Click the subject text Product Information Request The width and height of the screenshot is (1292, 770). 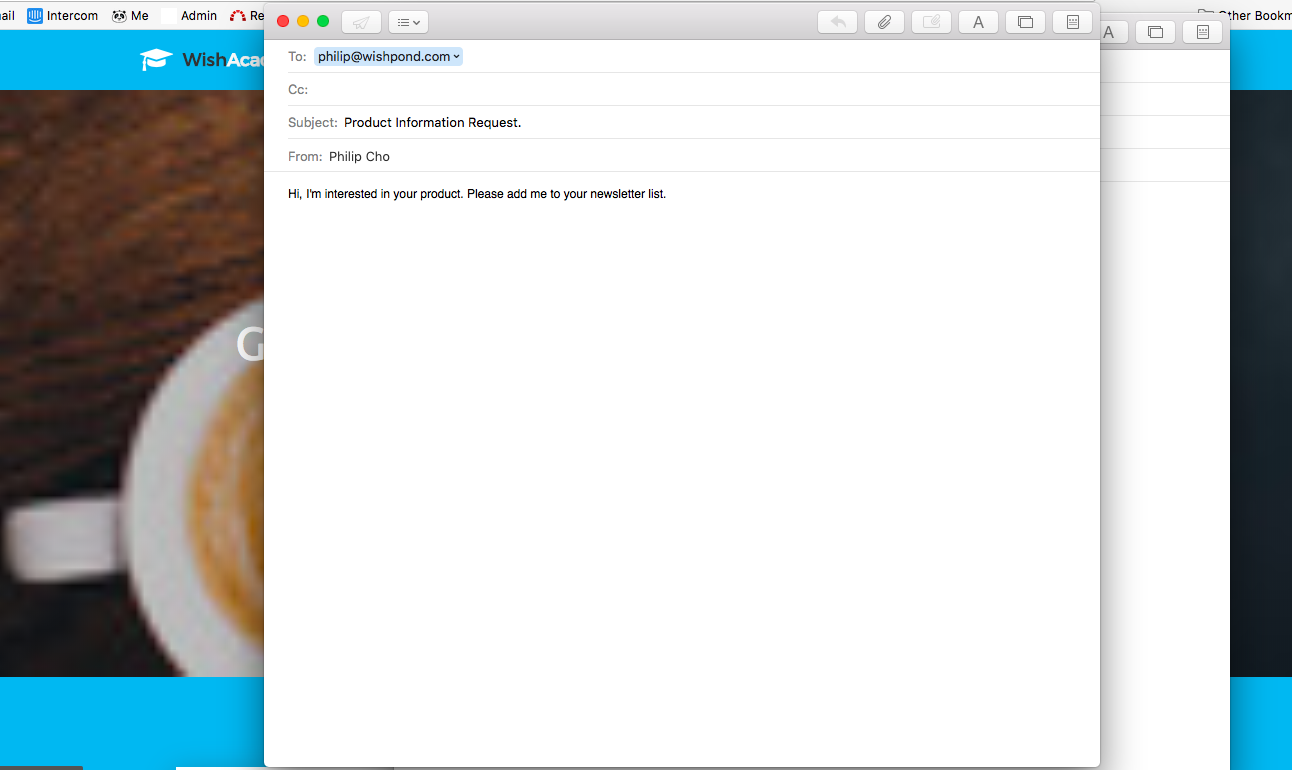pyautogui.click(x=432, y=123)
